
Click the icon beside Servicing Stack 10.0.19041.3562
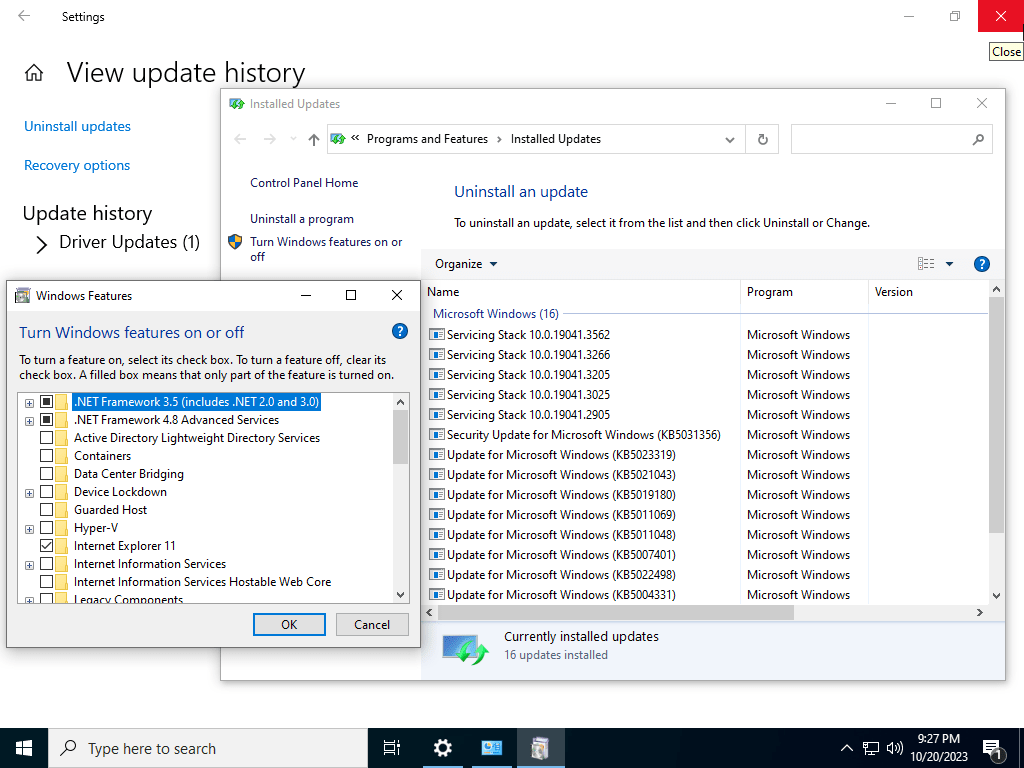436,334
